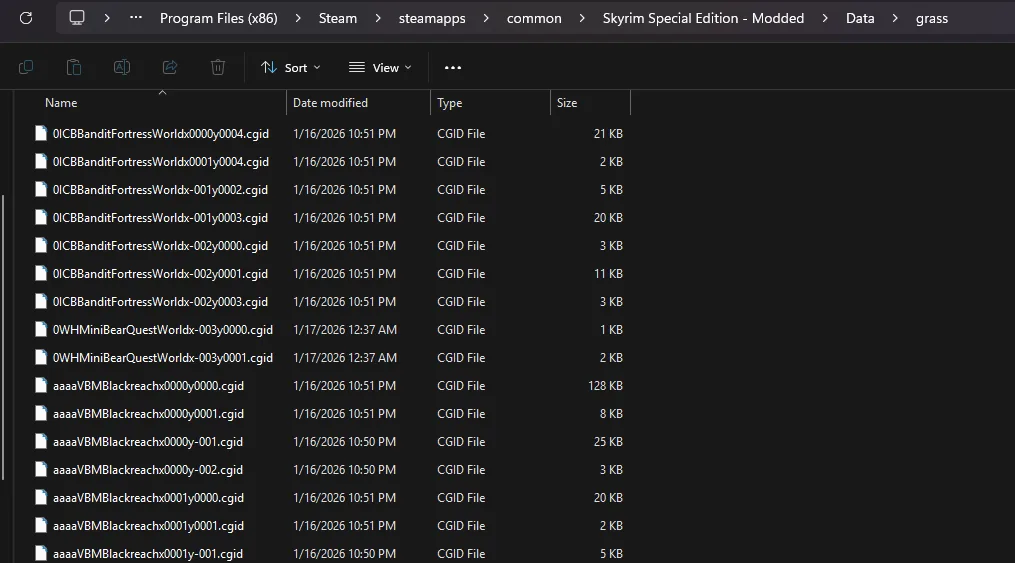Click file icon of aaaaVBMBlackreachx0000y0001.cgid

(x=41, y=414)
